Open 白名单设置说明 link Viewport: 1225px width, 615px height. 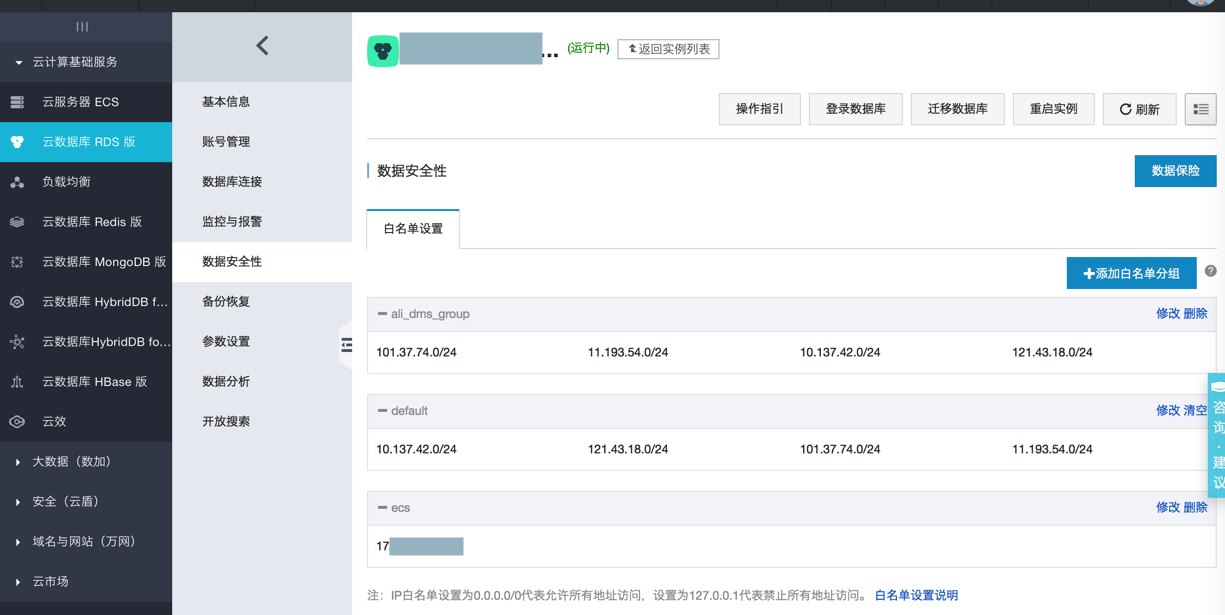pos(916,596)
